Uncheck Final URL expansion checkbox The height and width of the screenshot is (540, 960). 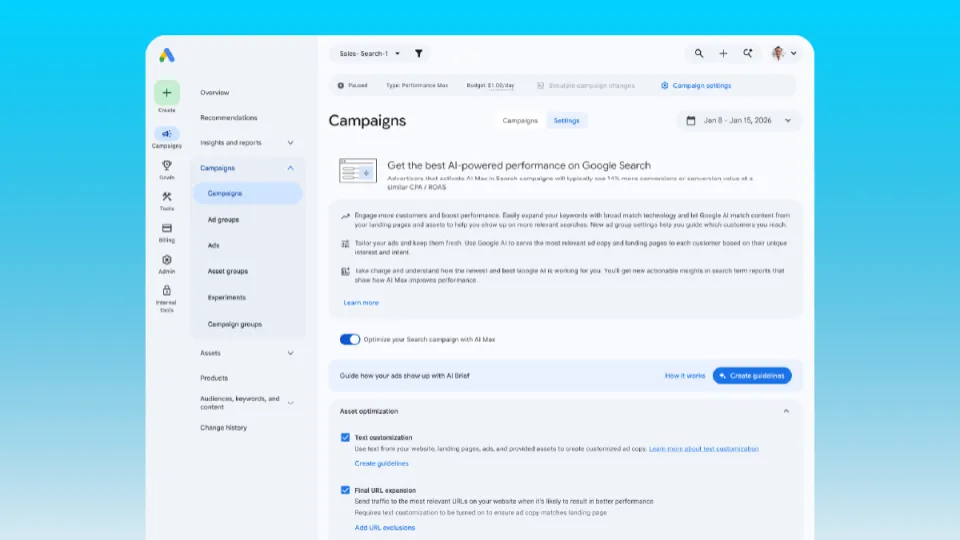[x=345, y=490]
